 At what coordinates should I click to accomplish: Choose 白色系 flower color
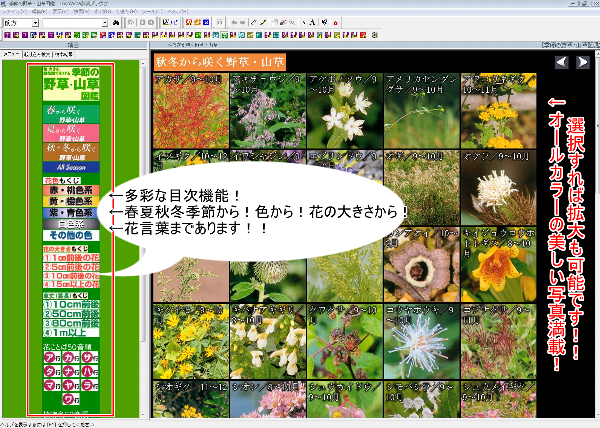[x=71, y=224]
